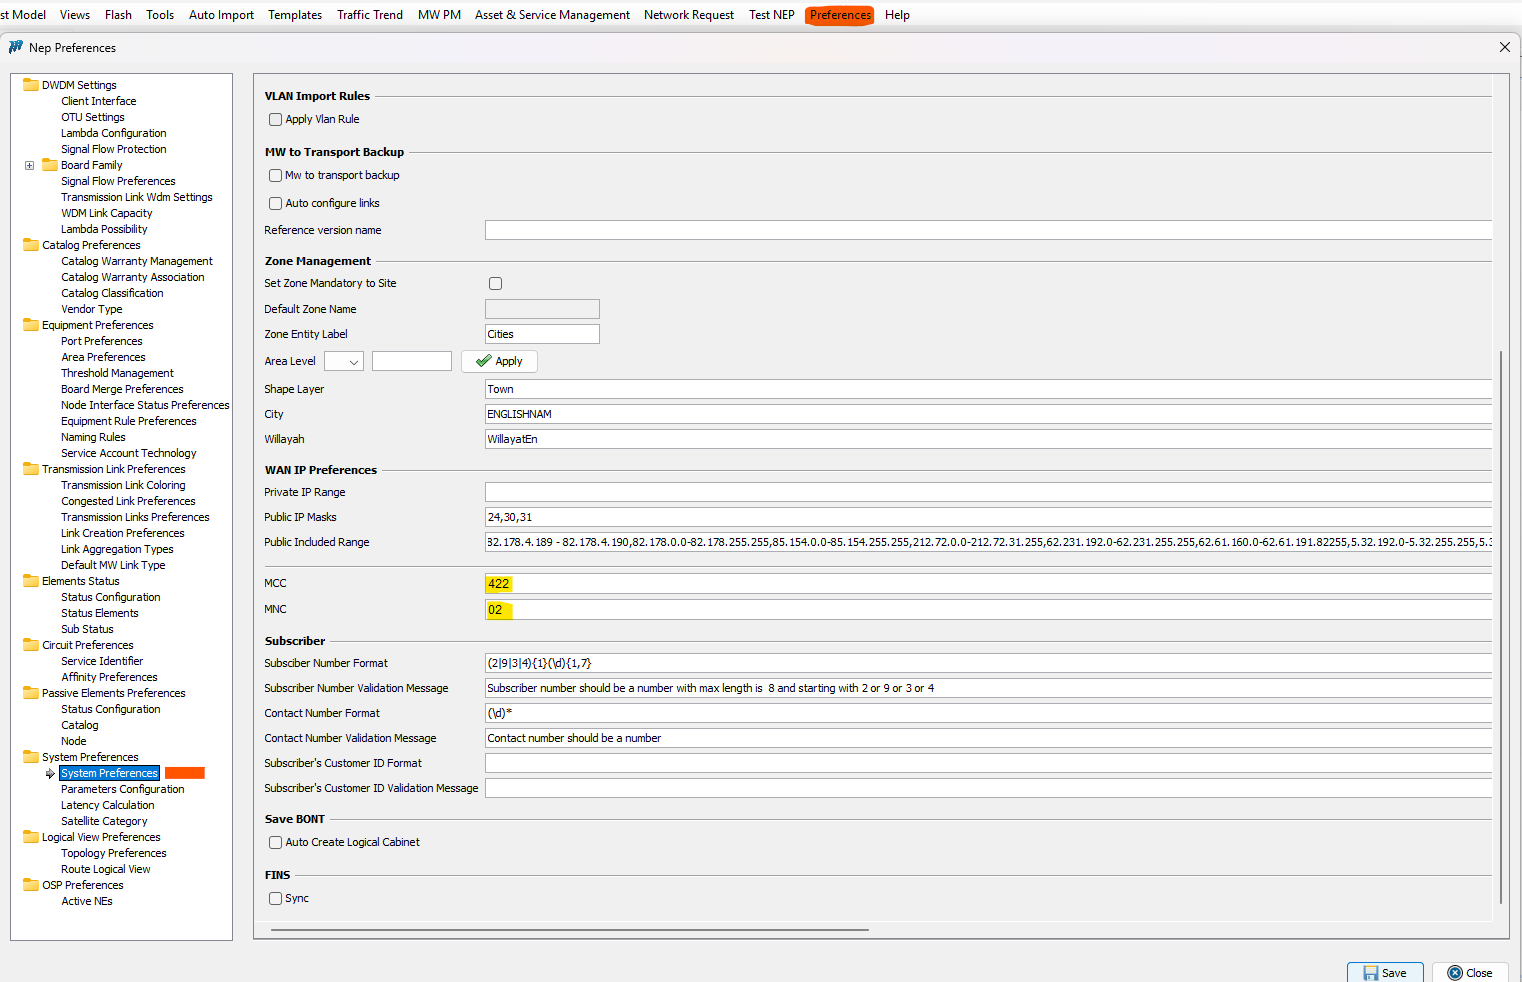Click the horizontal scrollbar at panel bottom
The width and height of the screenshot is (1522, 982).
569,930
